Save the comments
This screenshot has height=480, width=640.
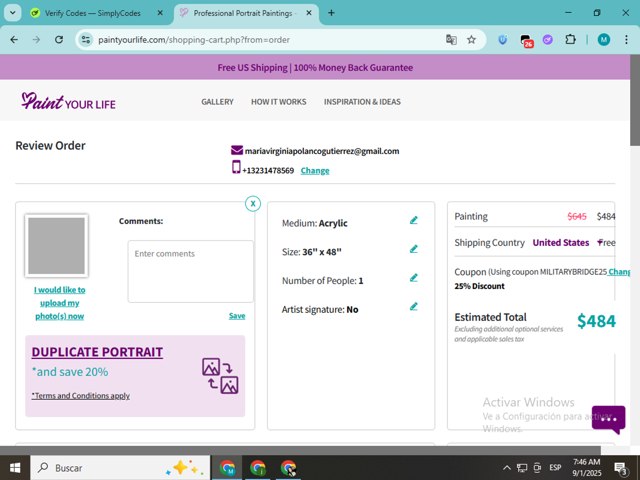[x=237, y=316]
